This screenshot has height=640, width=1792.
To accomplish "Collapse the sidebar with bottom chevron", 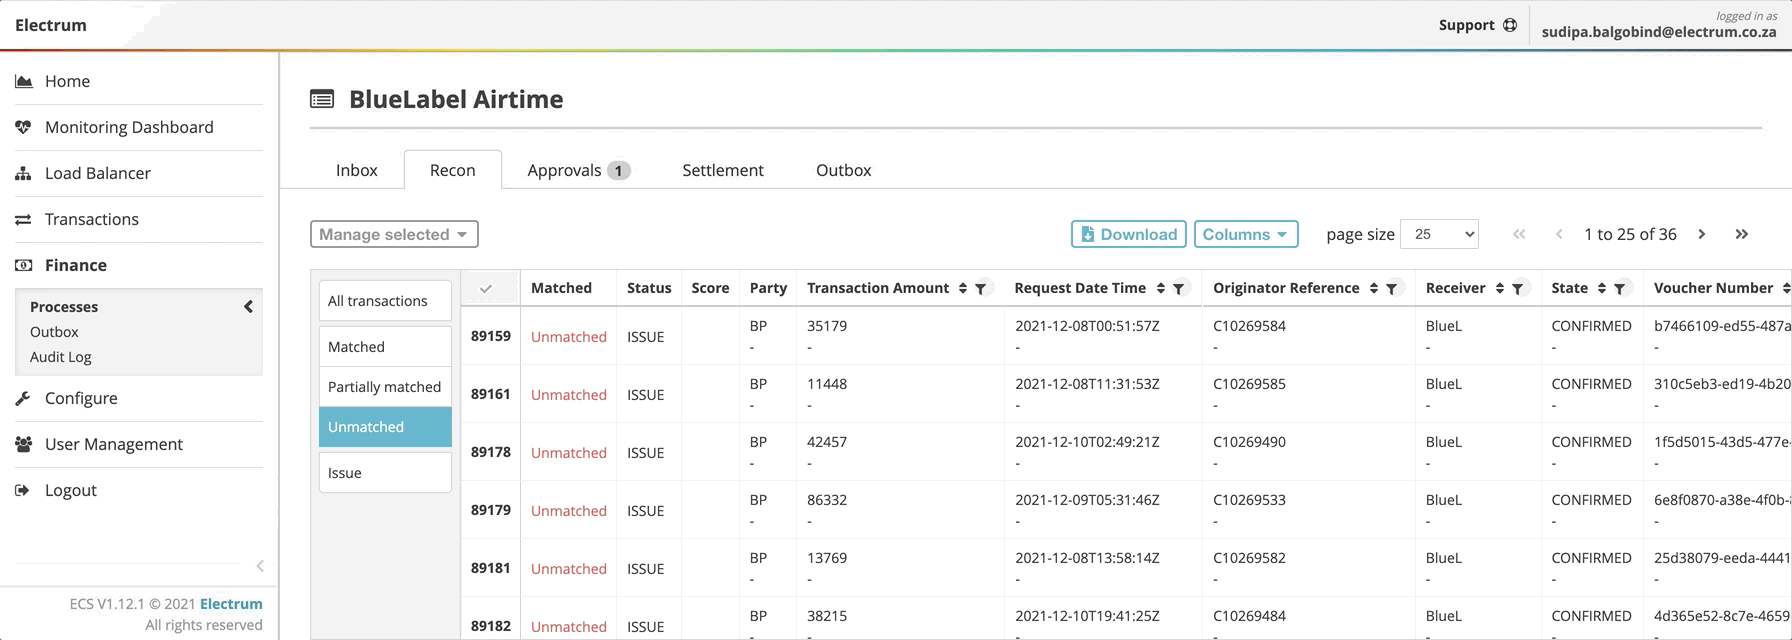I will [260, 566].
